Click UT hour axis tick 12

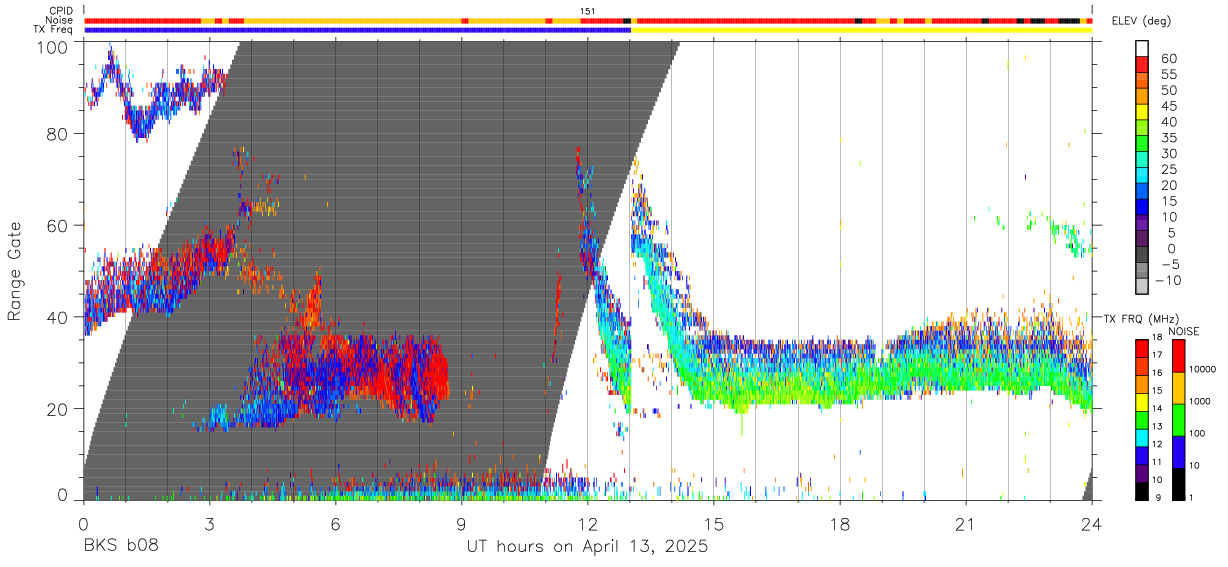pos(587,523)
